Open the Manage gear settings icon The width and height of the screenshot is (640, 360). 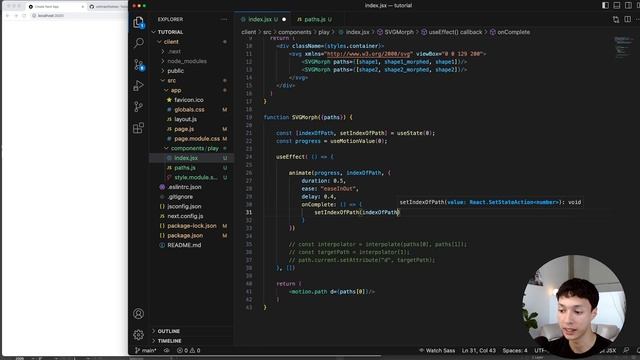(138, 335)
